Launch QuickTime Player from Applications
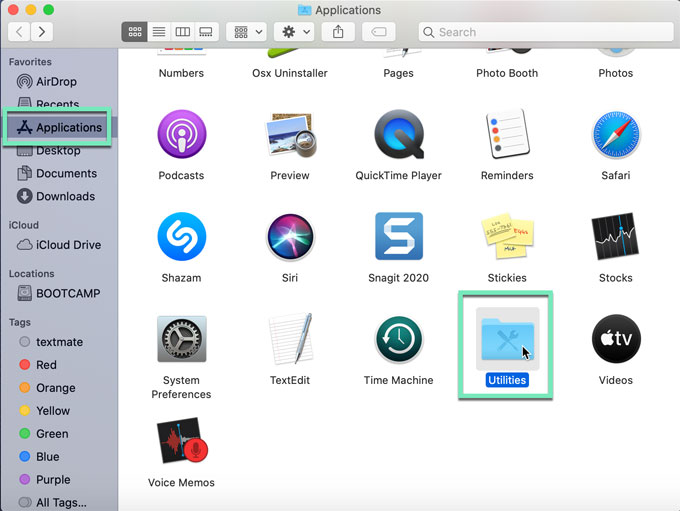Screen dimensions: 680x511 398,135
